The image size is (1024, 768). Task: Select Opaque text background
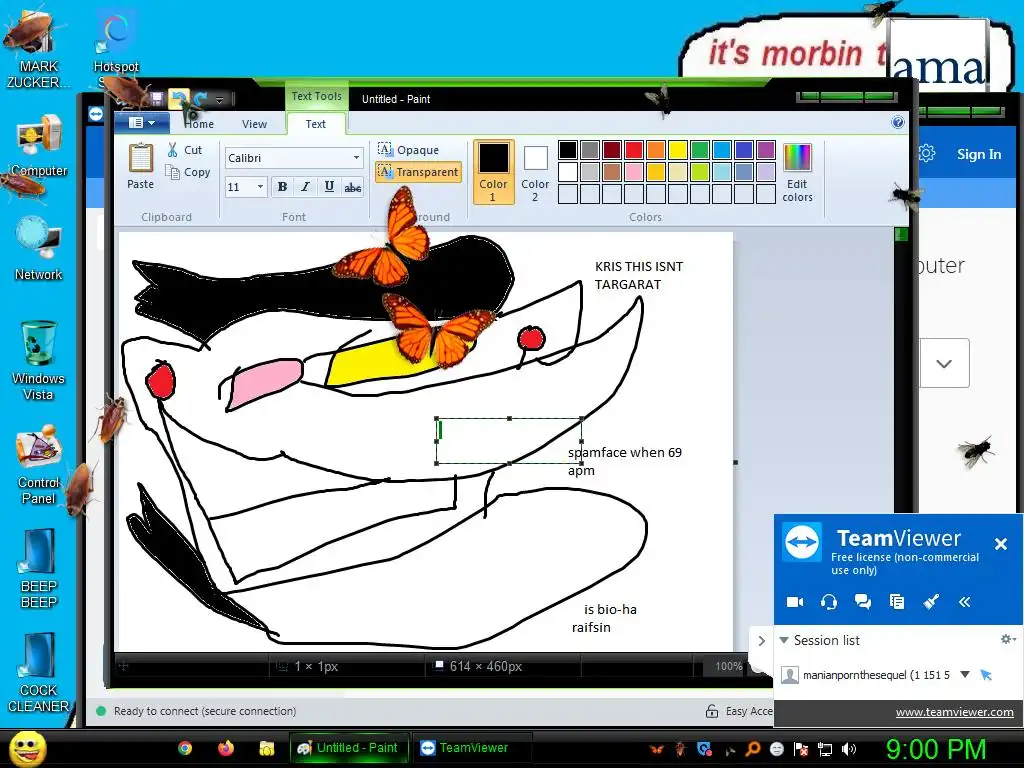pyautogui.click(x=409, y=150)
